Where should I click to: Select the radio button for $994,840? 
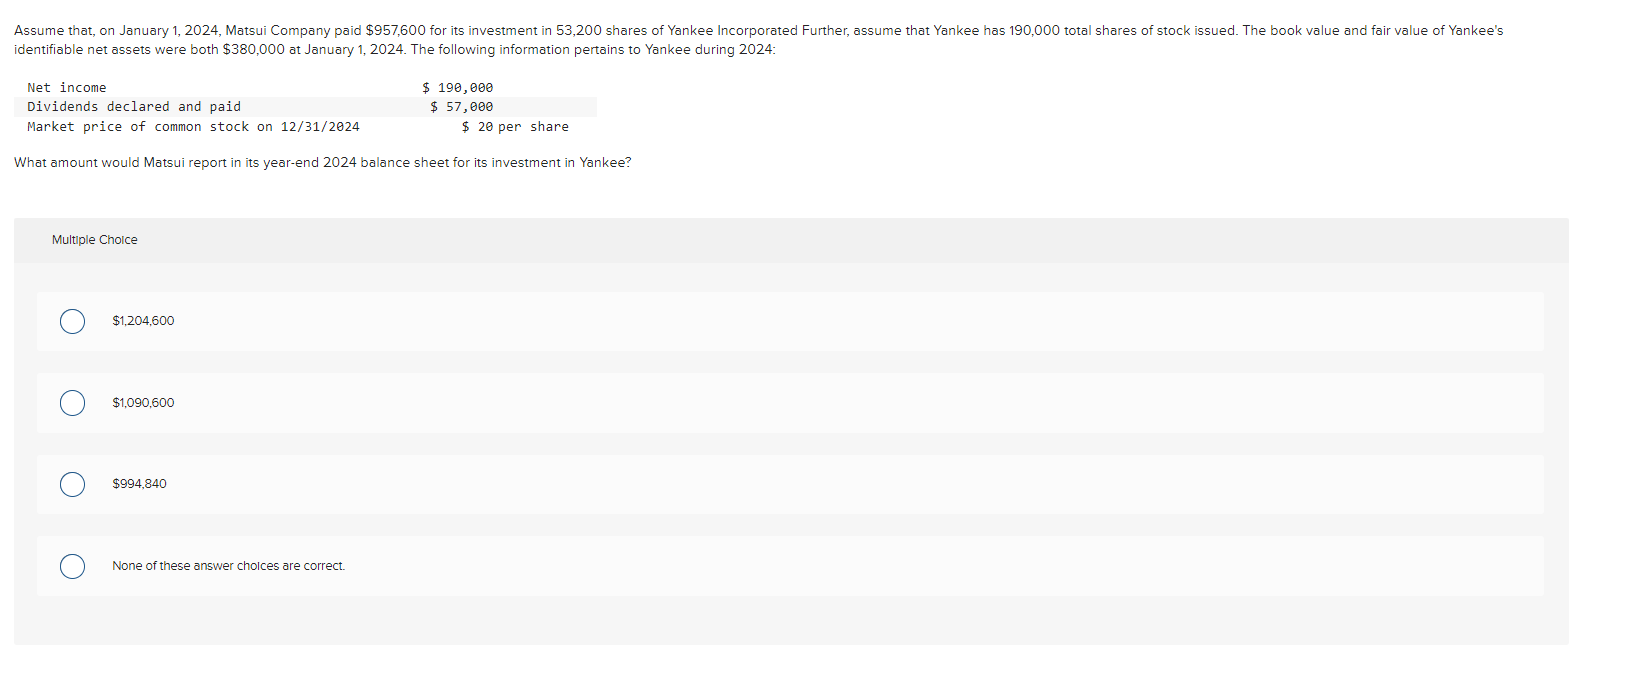click(71, 484)
